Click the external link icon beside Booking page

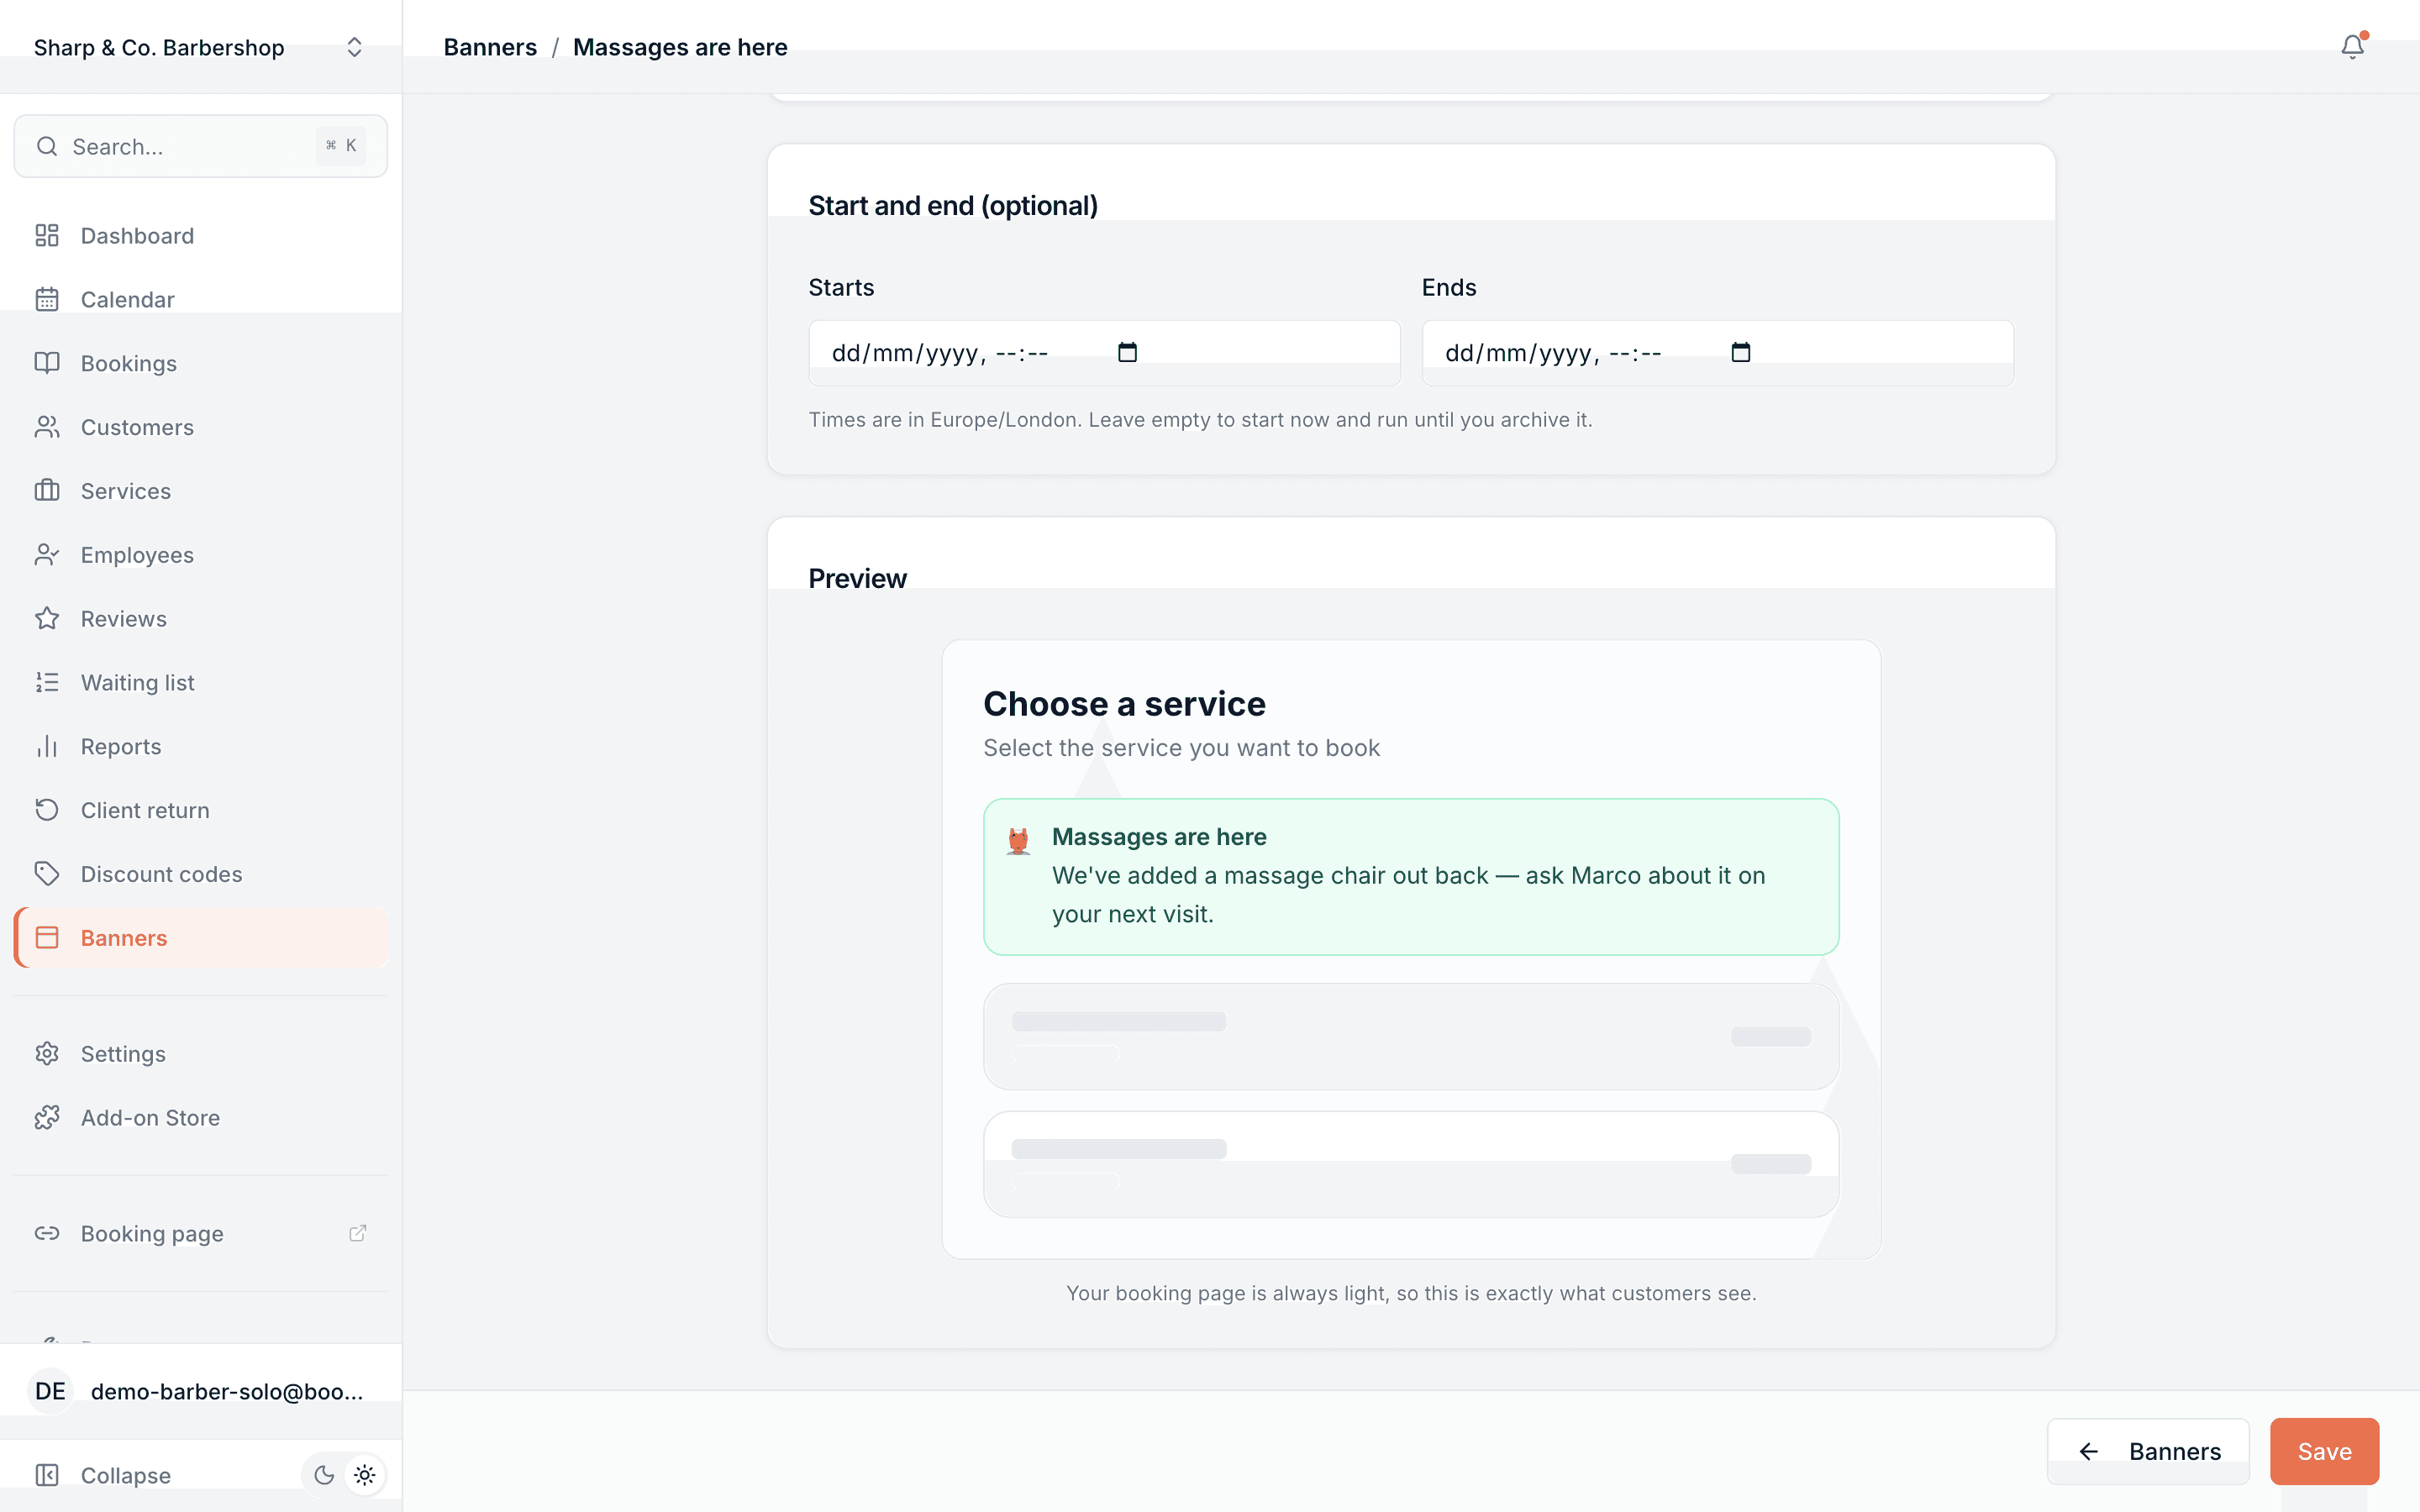[357, 1233]
